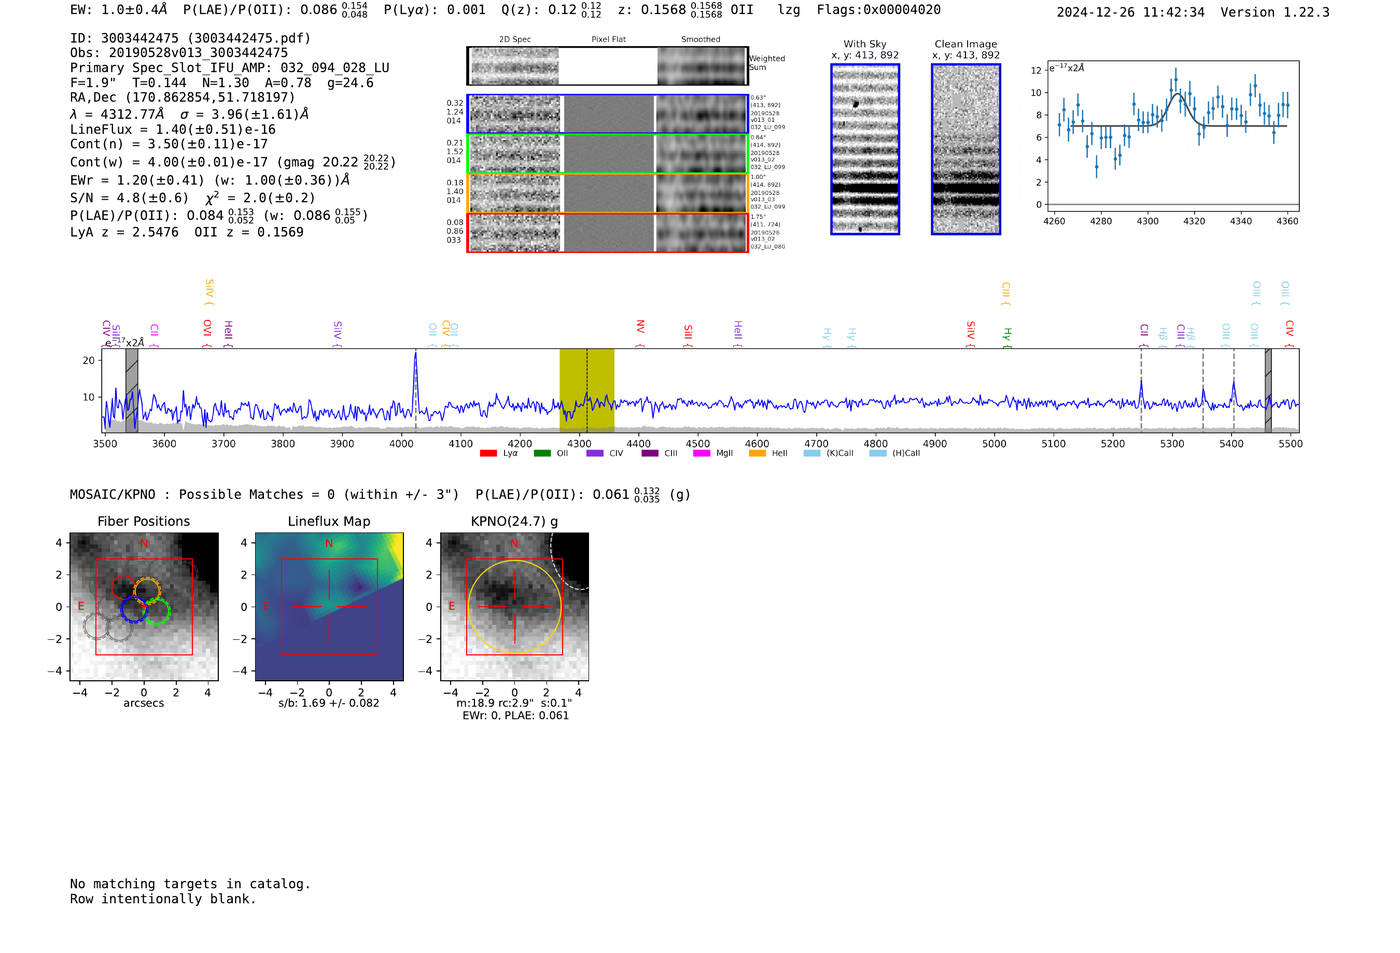
Task: Click 'No matching targets in catalog.' text
Action: [x=190, y=884]
